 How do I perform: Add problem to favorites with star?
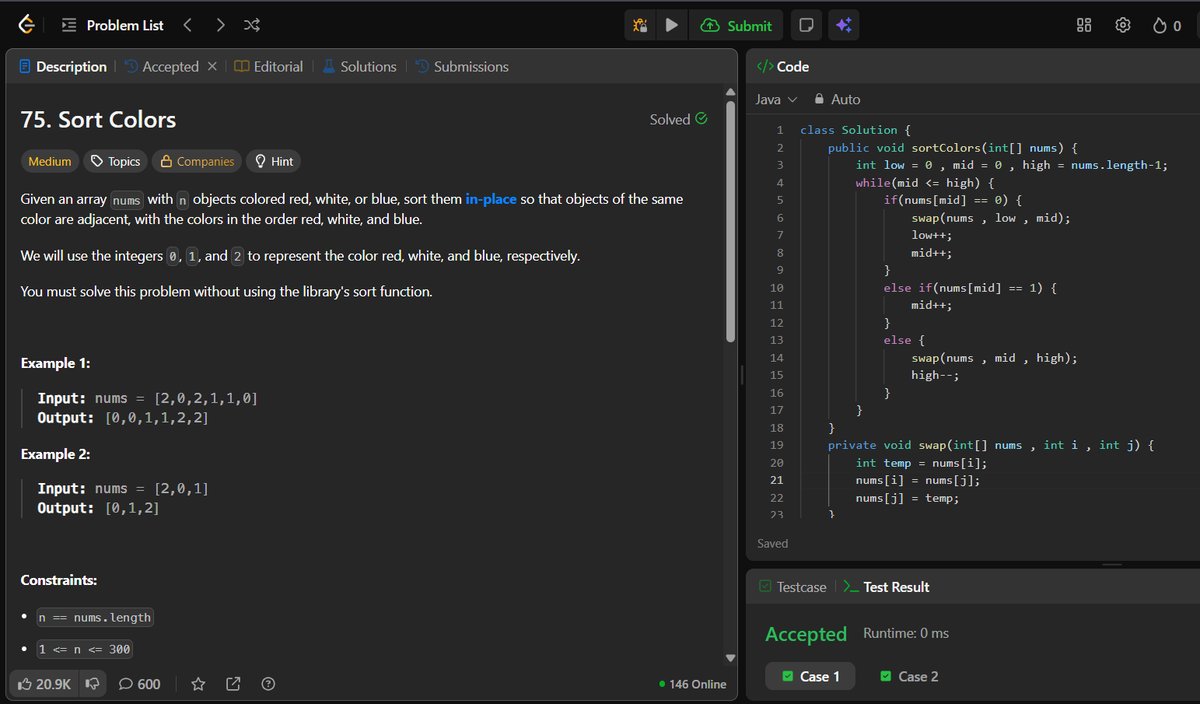point(198,684)
